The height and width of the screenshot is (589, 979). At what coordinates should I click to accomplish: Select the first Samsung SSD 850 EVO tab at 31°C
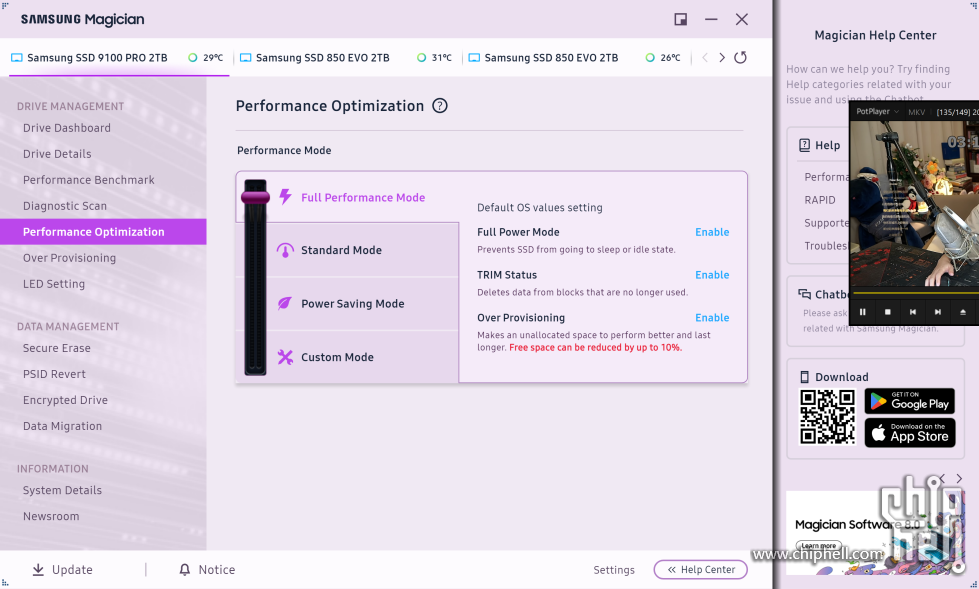347,57
